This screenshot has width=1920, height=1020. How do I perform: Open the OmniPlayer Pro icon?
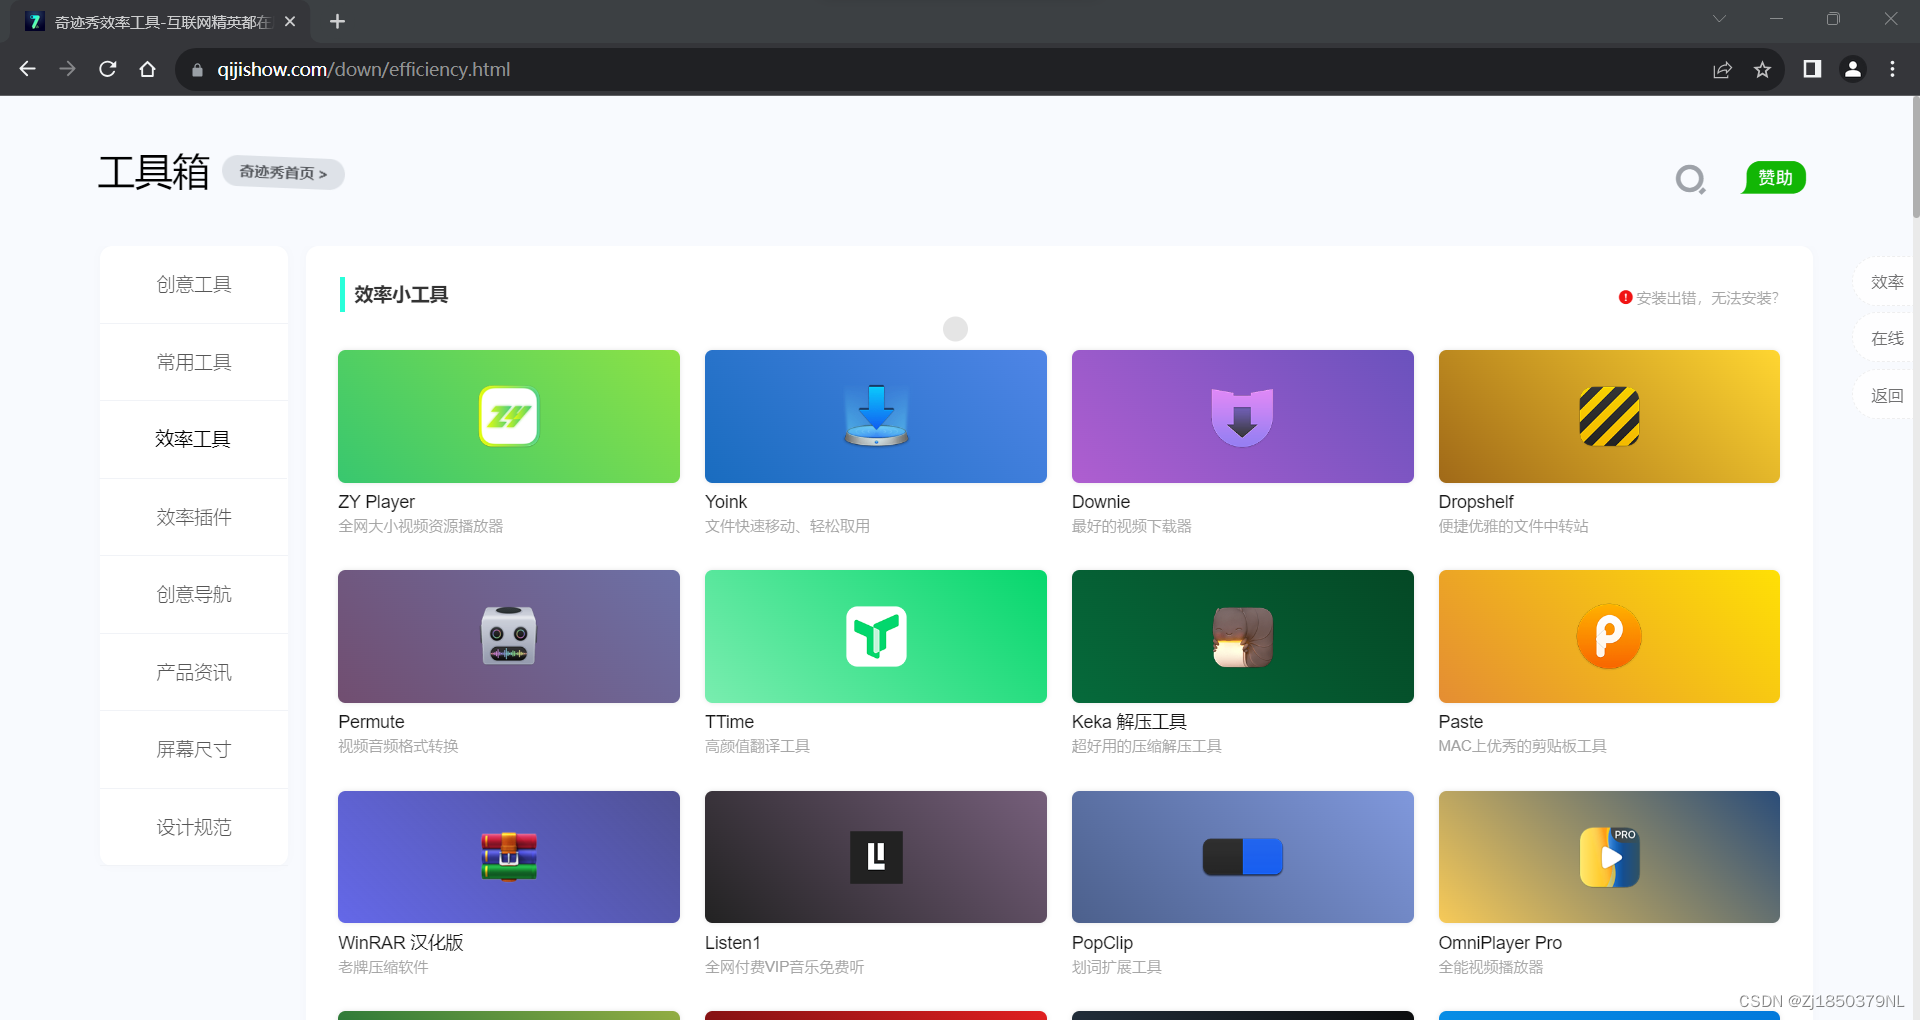pyautogui.click(x=1609, y=857)
